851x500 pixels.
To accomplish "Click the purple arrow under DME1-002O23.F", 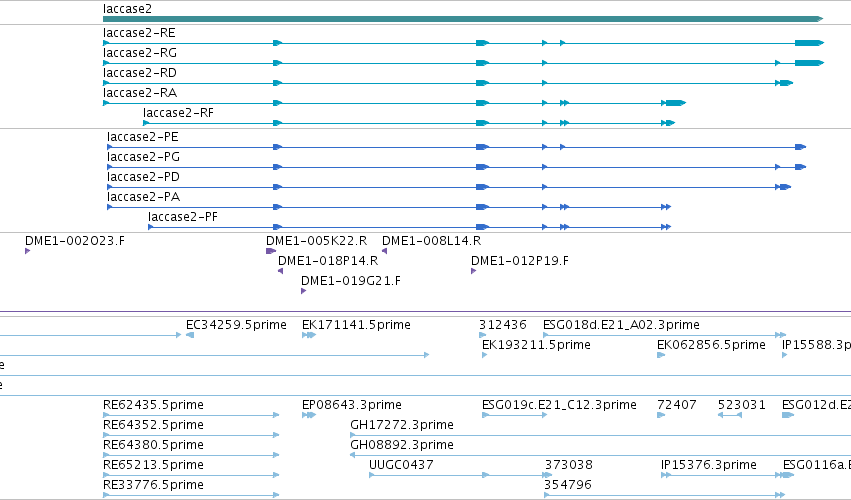I will 27,251.
